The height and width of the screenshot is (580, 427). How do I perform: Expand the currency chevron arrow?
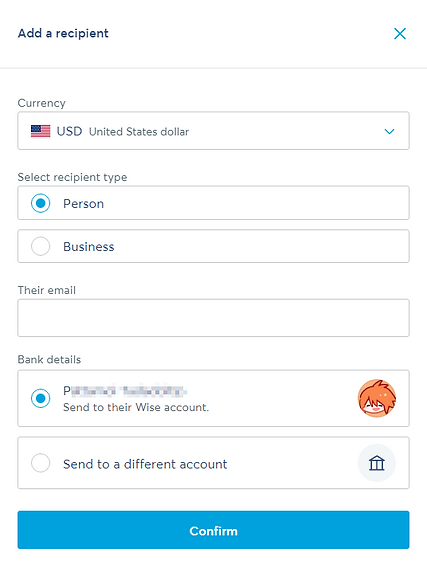(389, 131)
